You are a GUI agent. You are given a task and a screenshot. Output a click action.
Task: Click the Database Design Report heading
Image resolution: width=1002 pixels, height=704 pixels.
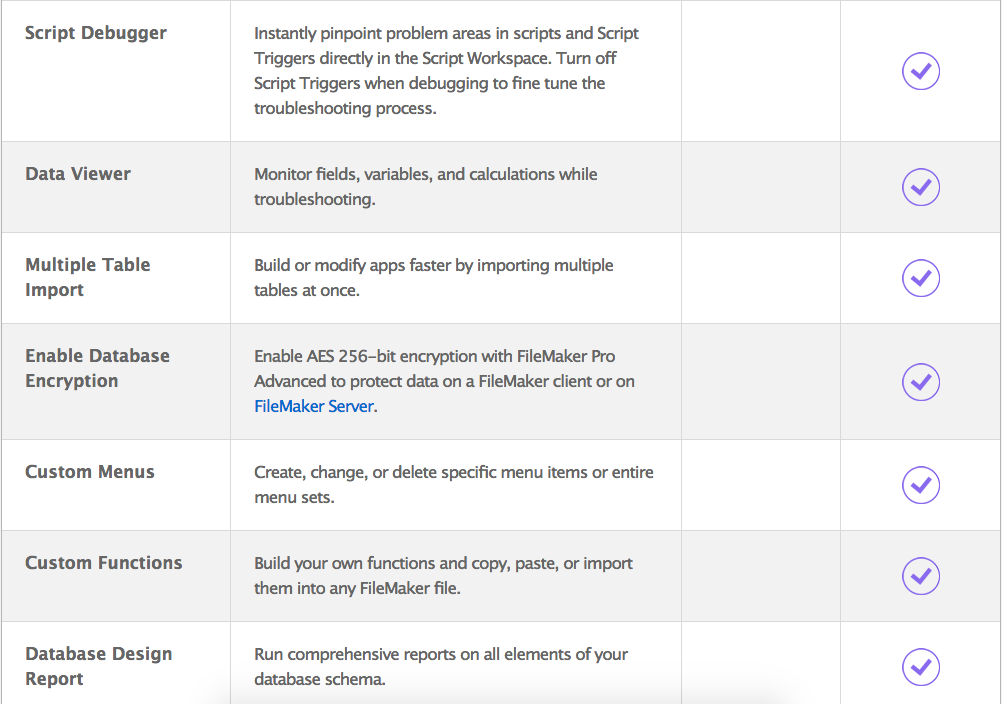(98, 666)
